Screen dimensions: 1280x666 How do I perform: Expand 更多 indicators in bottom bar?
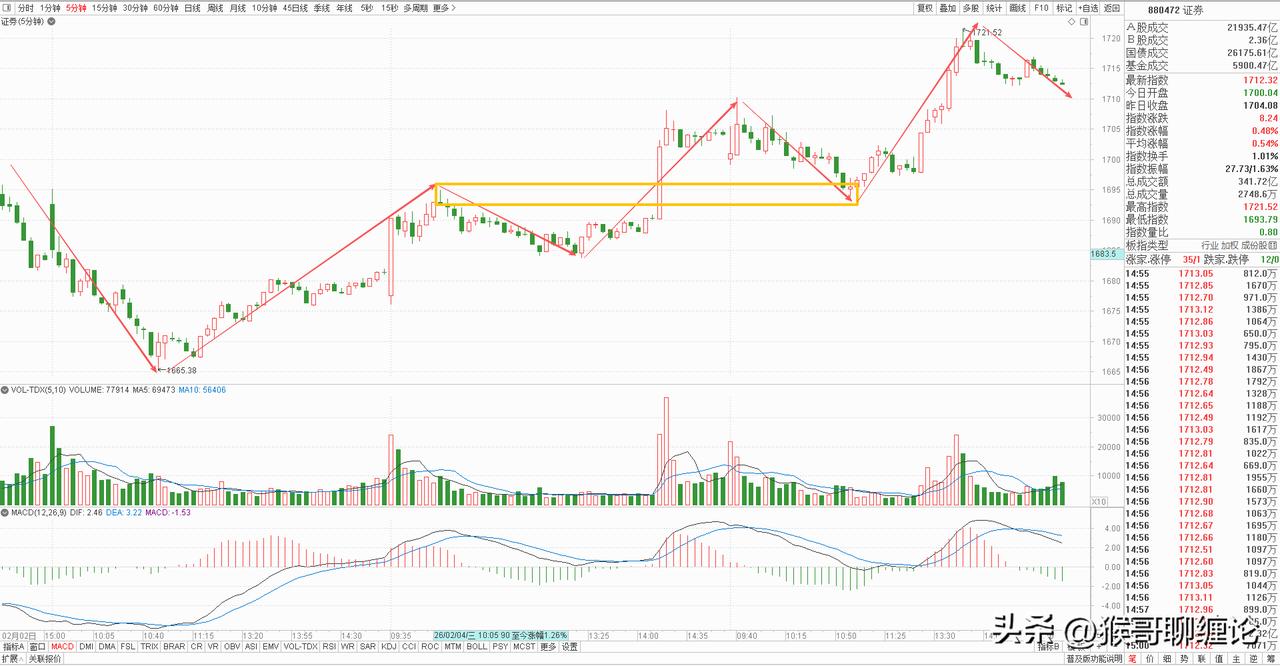point(548,647)
